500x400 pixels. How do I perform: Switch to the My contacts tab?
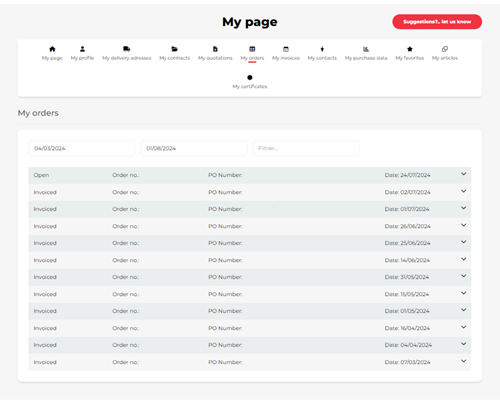pyautogui.click(x=322, y=53)
